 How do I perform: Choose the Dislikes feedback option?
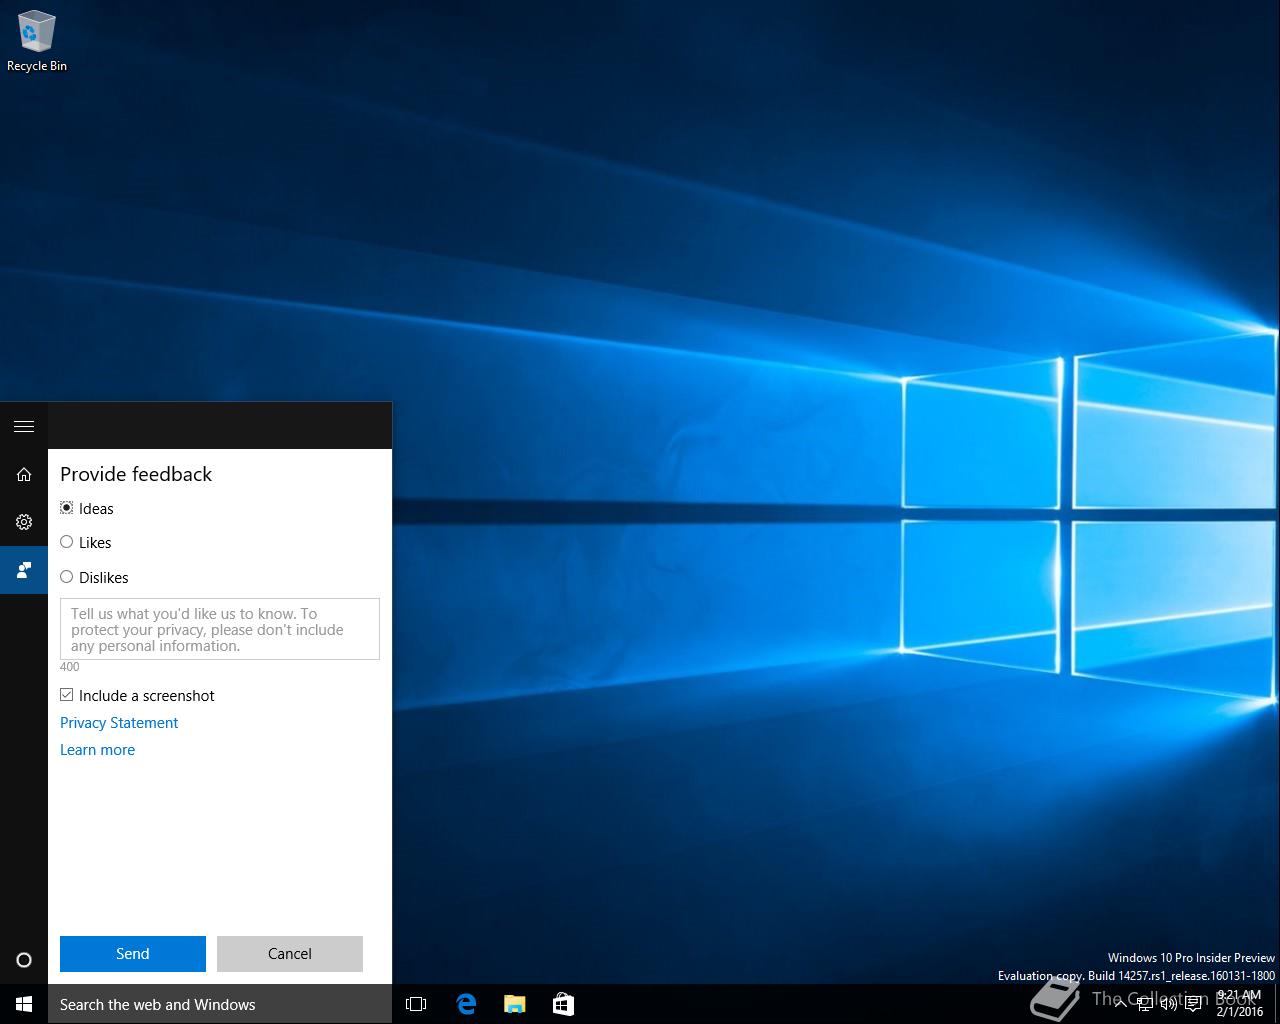click(67, 577)
